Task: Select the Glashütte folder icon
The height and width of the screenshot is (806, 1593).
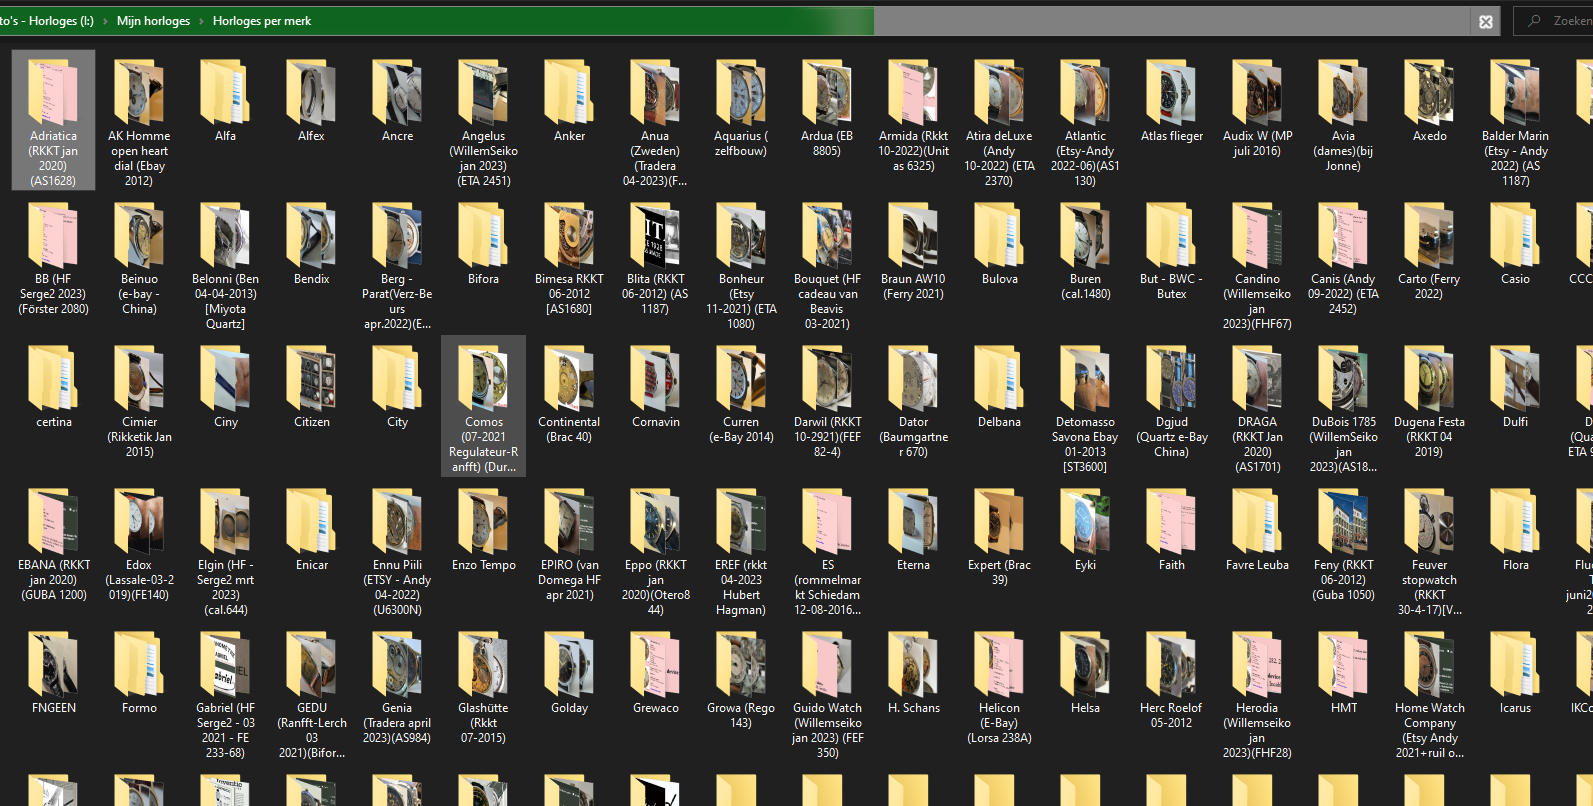Action: point(483,664)
